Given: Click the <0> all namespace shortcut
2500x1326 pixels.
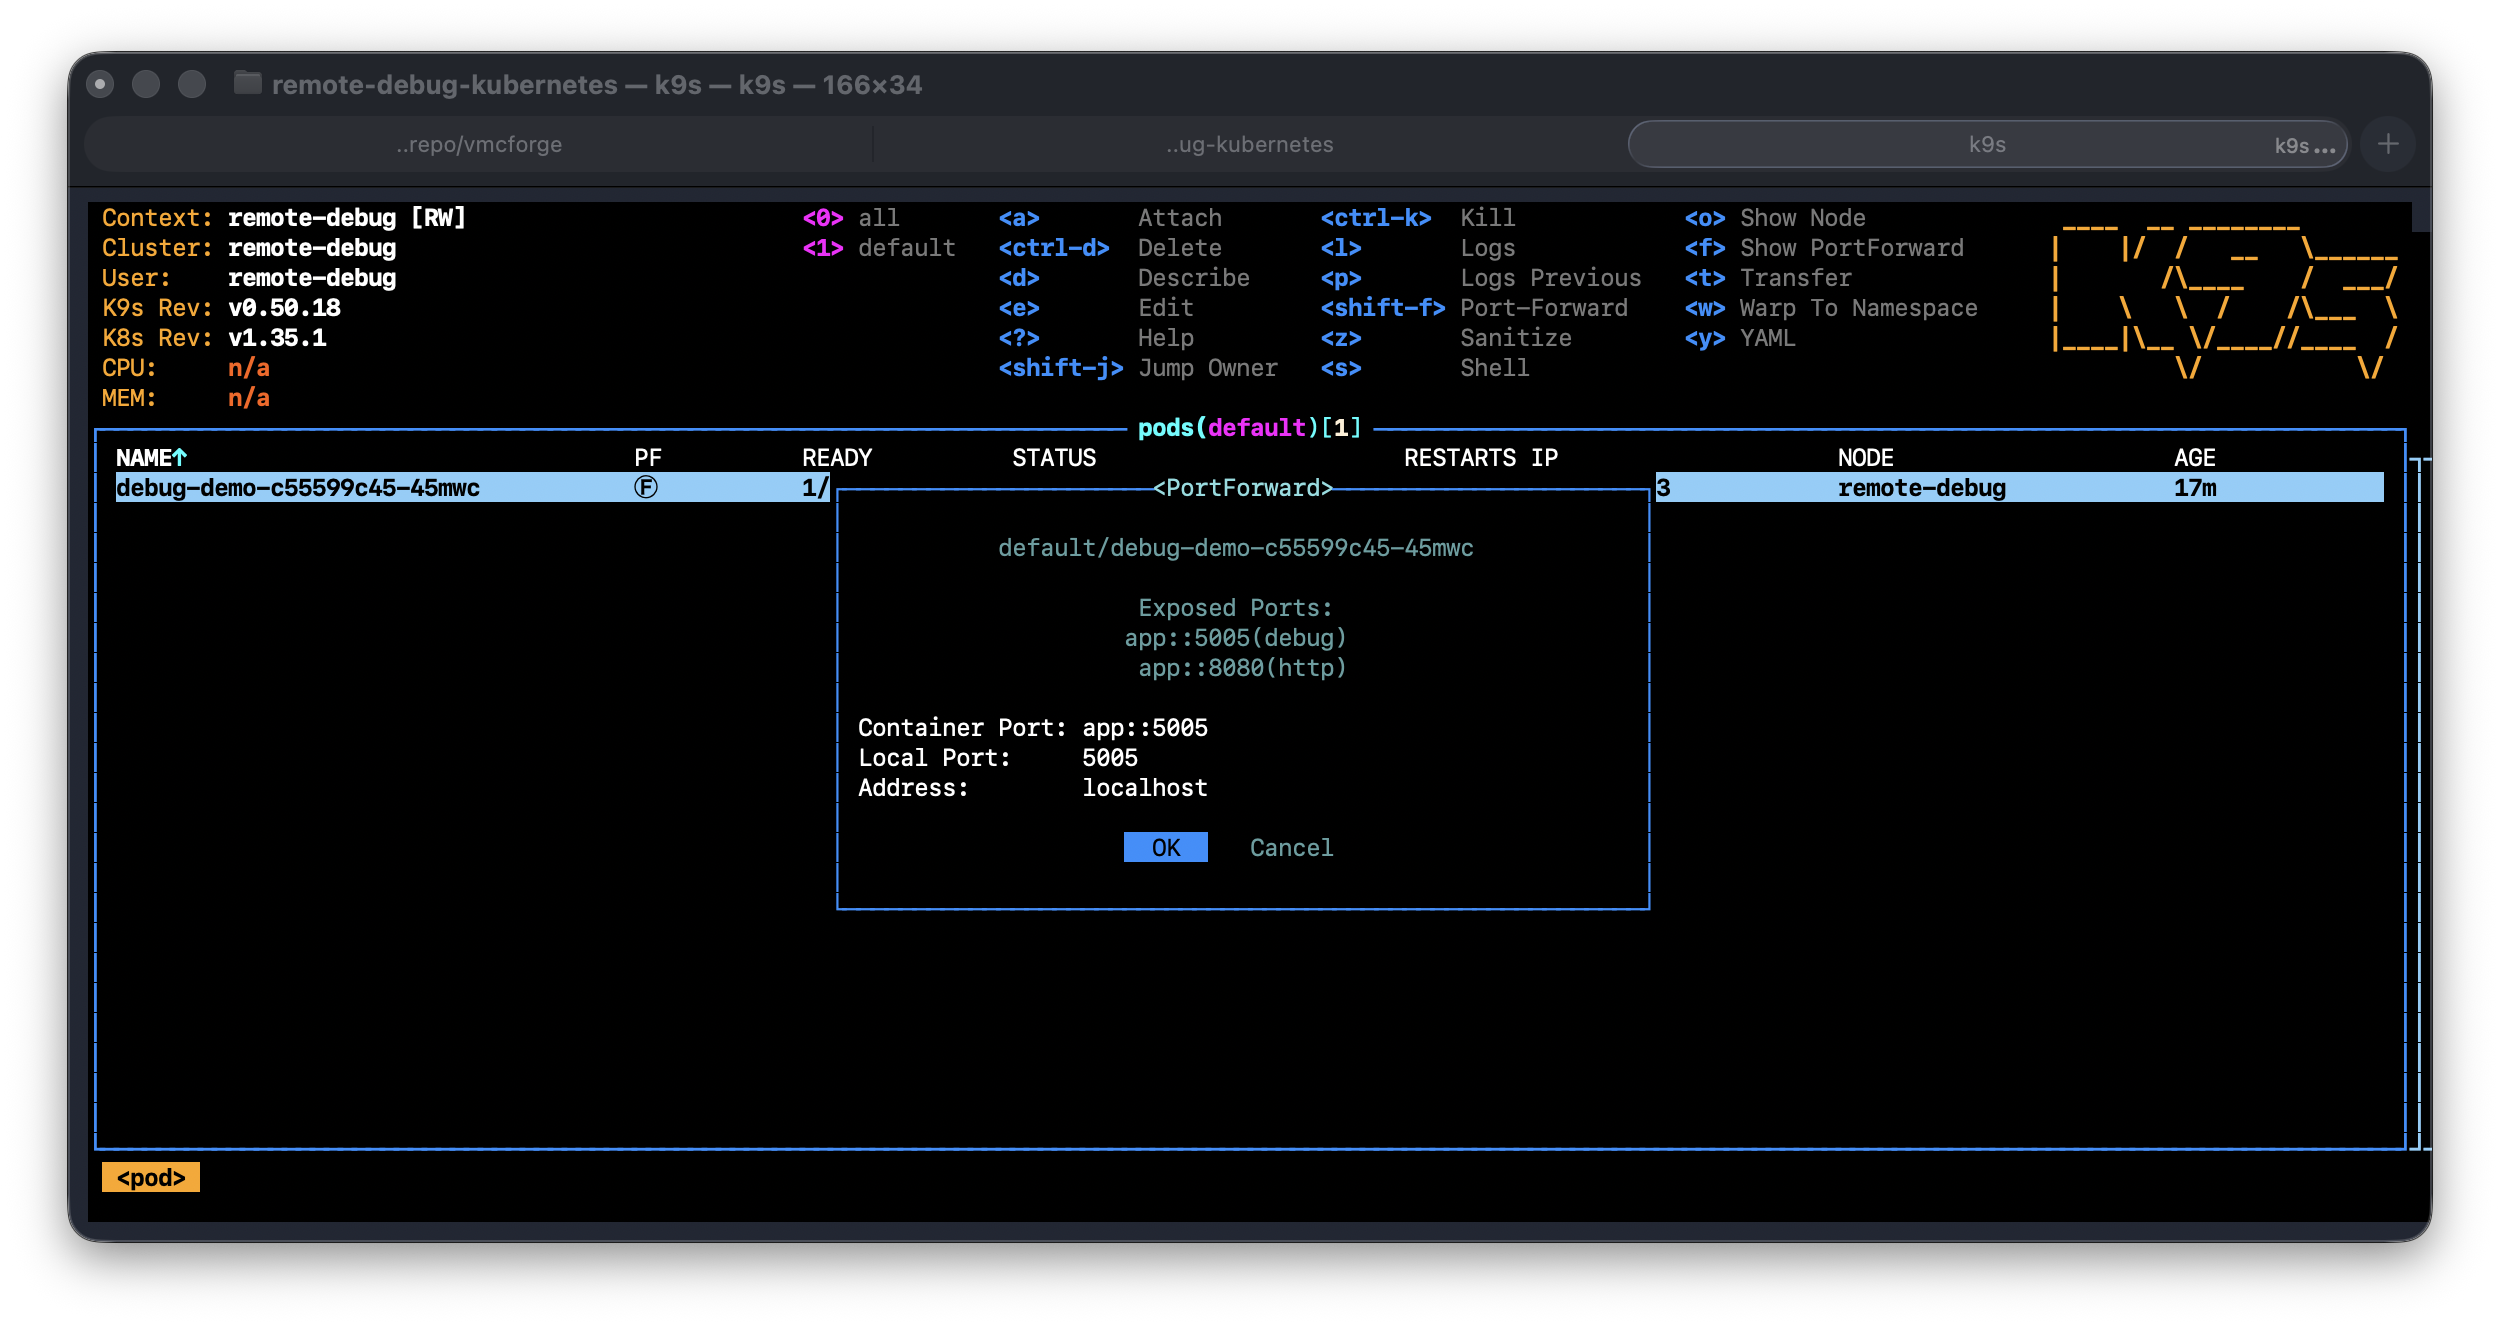Looking at the screenshot, I should (x=850, y=217).
